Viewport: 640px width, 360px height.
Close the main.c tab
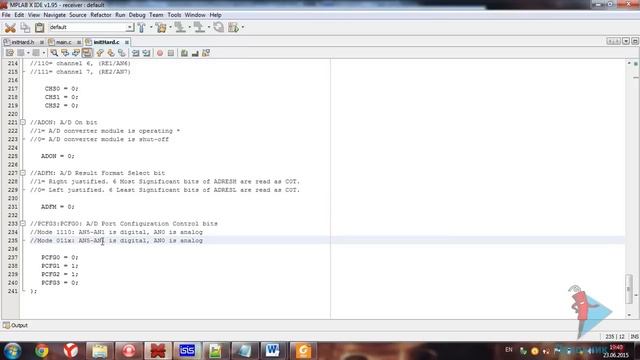click(x=79, y=42)
